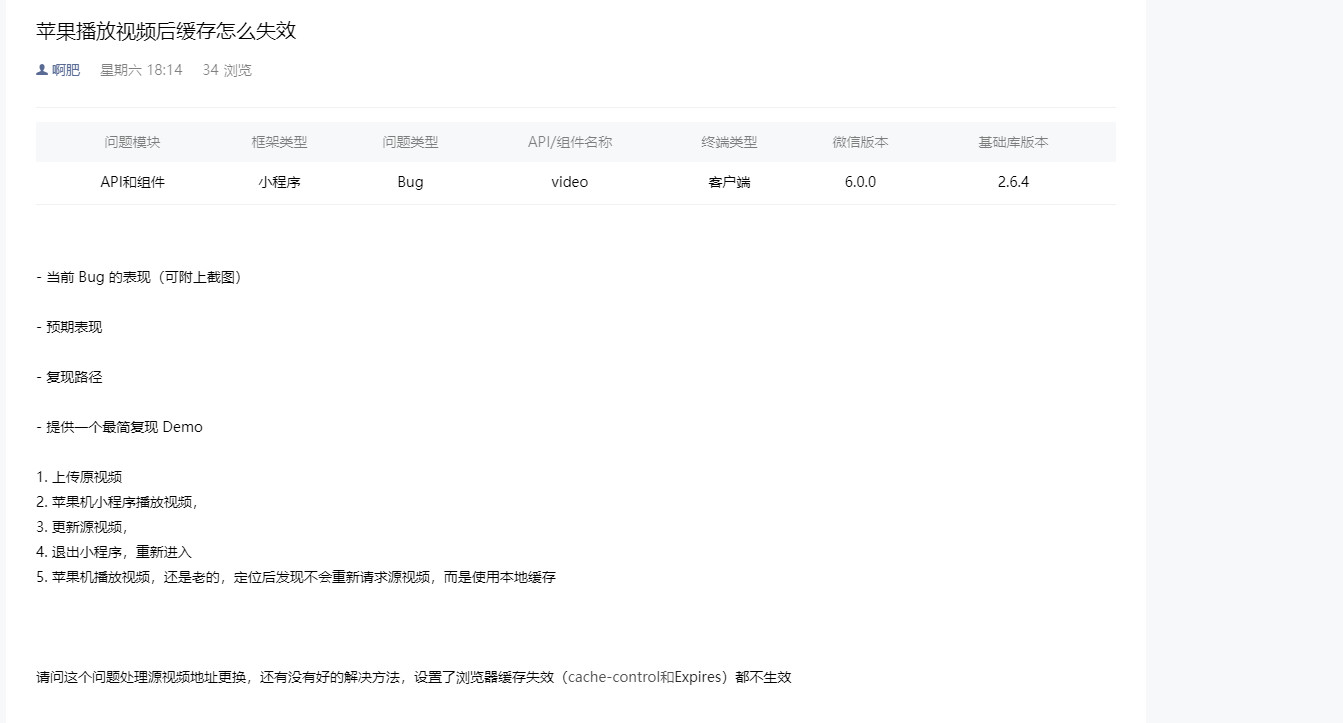Click step 3 更新源视频
This screenshot has width=1343, height=723.
tap(82, 527)
